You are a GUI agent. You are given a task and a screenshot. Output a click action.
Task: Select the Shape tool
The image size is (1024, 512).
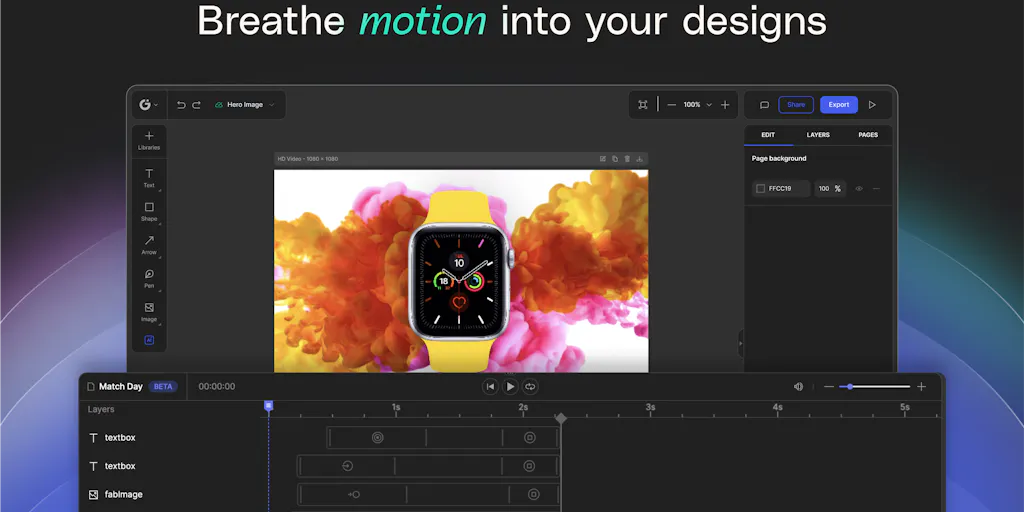pyautogui.click(x=149, y=211)
